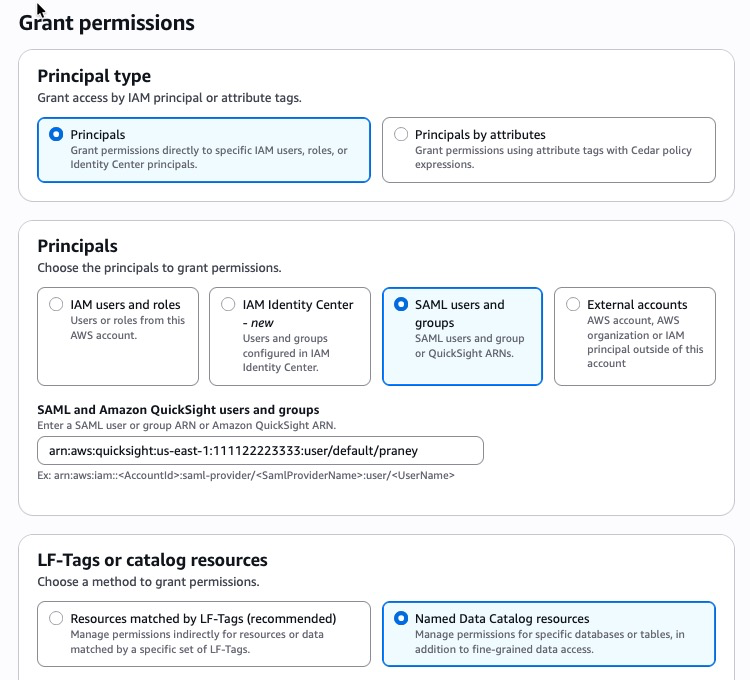Click the Principals section heading
The height and width of the screenshot is (680, 750).
pos(77,246)
